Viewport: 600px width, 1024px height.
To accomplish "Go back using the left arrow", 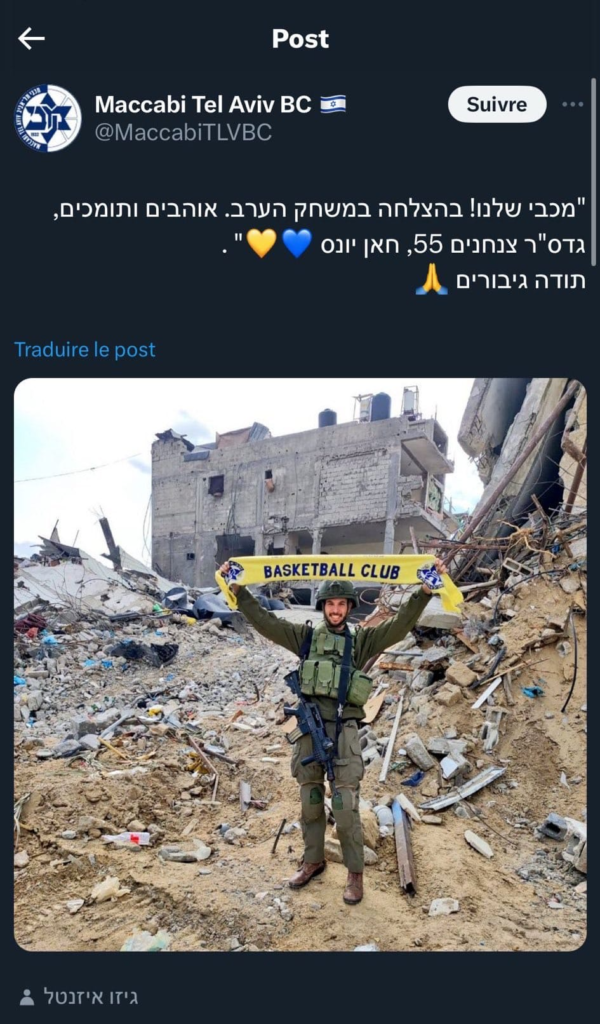I will [x=31, y=39].
